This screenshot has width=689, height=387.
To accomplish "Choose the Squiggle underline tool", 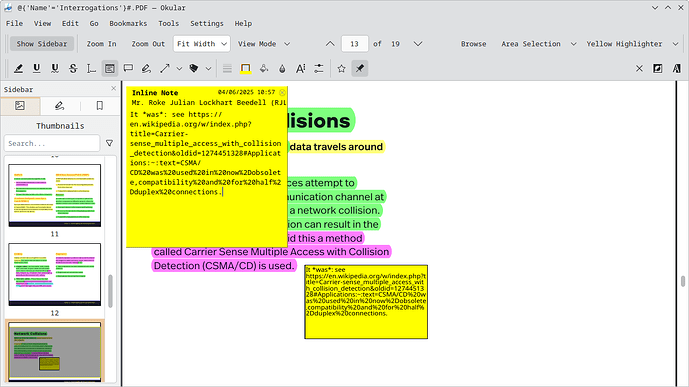I will coord(54,69).
